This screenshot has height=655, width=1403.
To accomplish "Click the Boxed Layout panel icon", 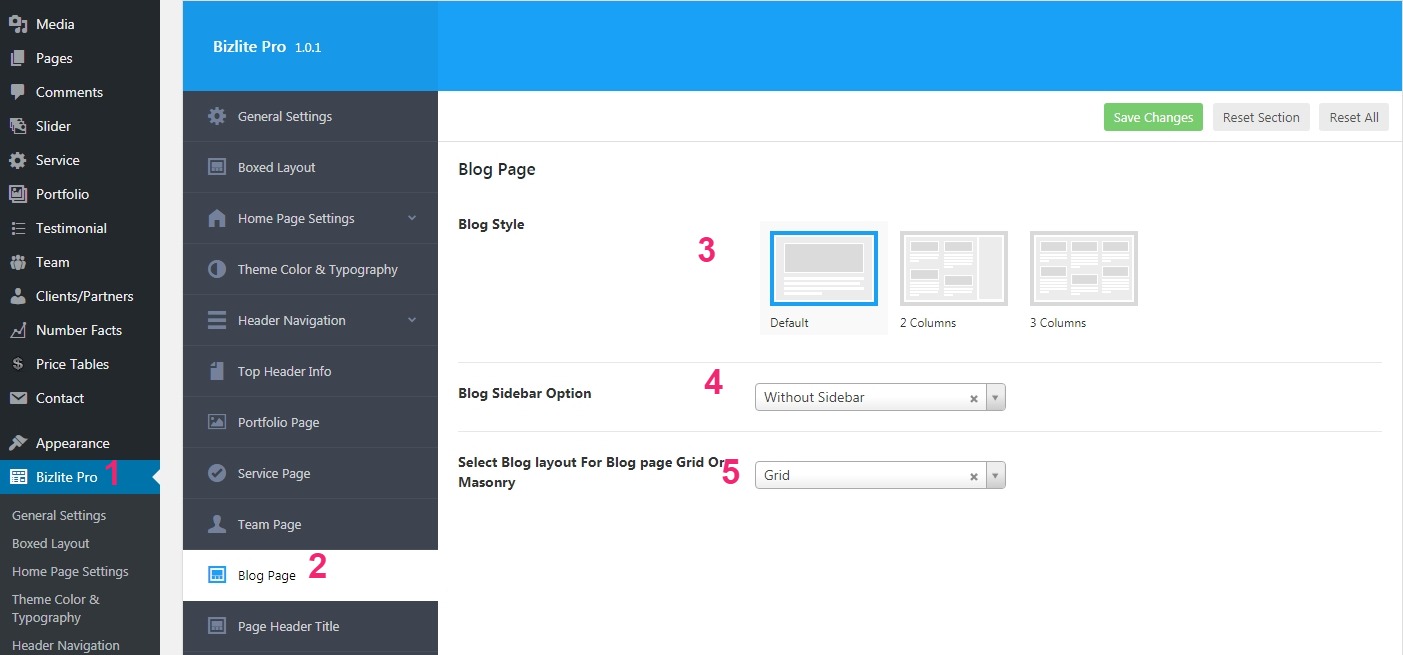I will pos(217,167).
